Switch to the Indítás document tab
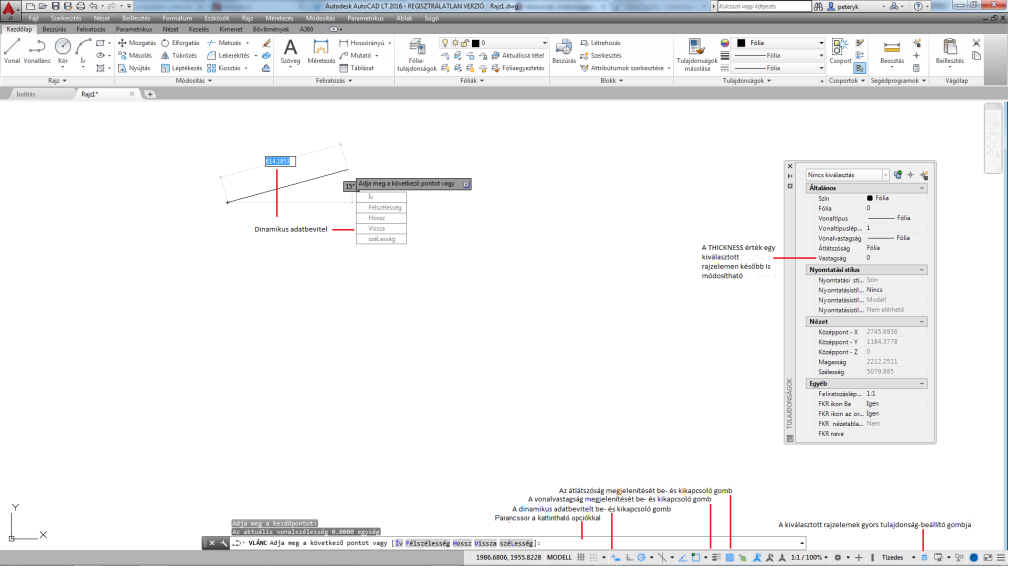 26,95
